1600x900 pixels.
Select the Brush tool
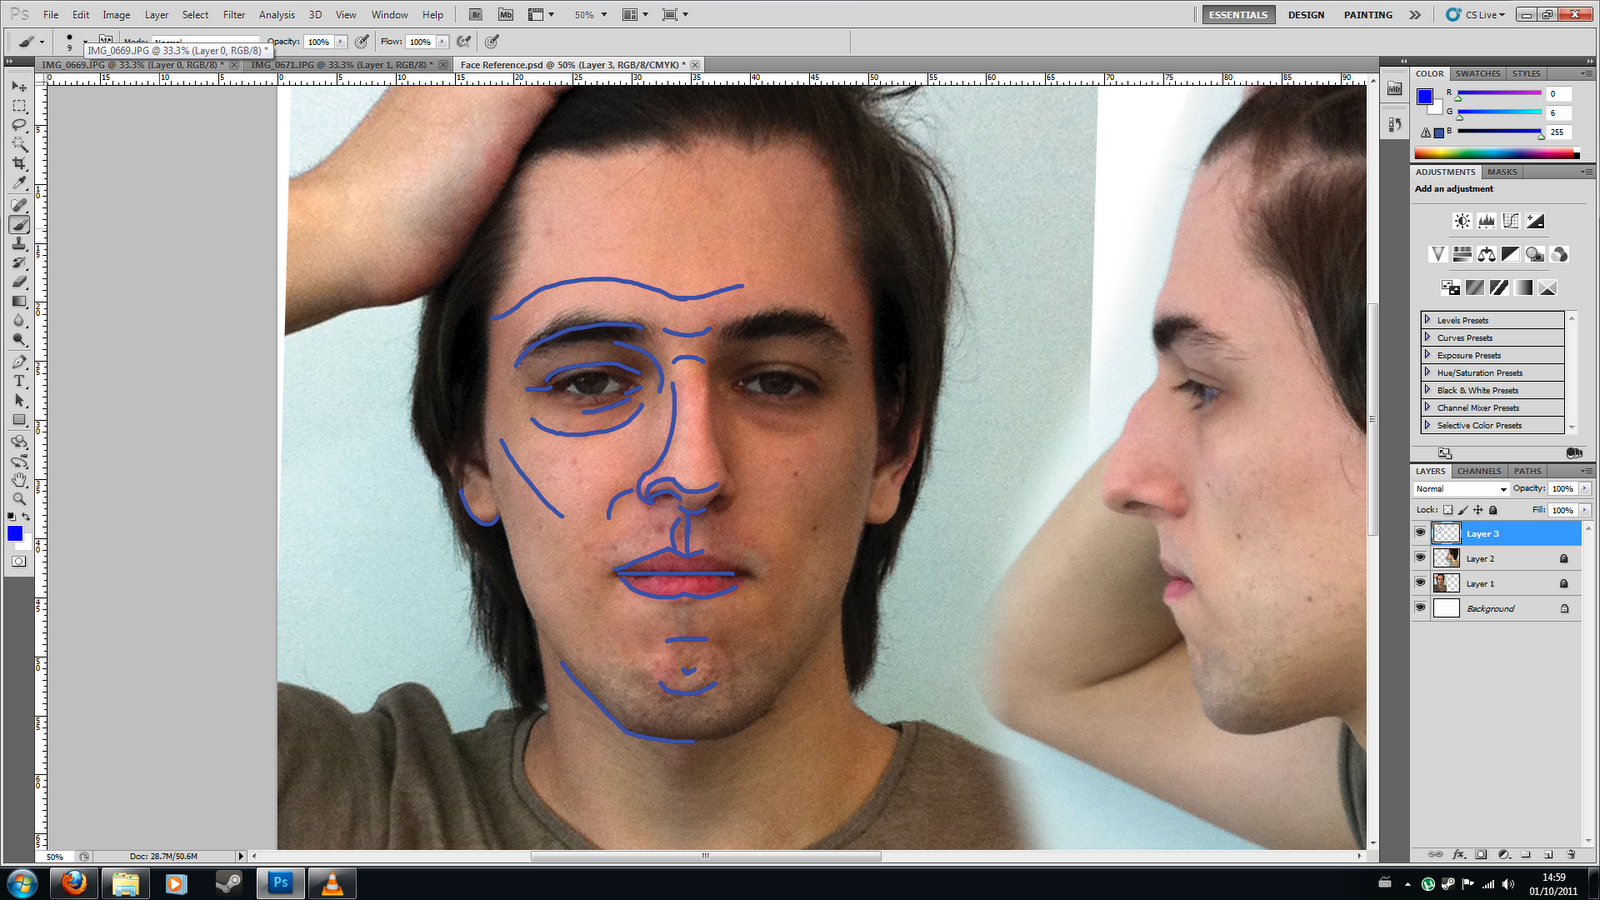19,224
